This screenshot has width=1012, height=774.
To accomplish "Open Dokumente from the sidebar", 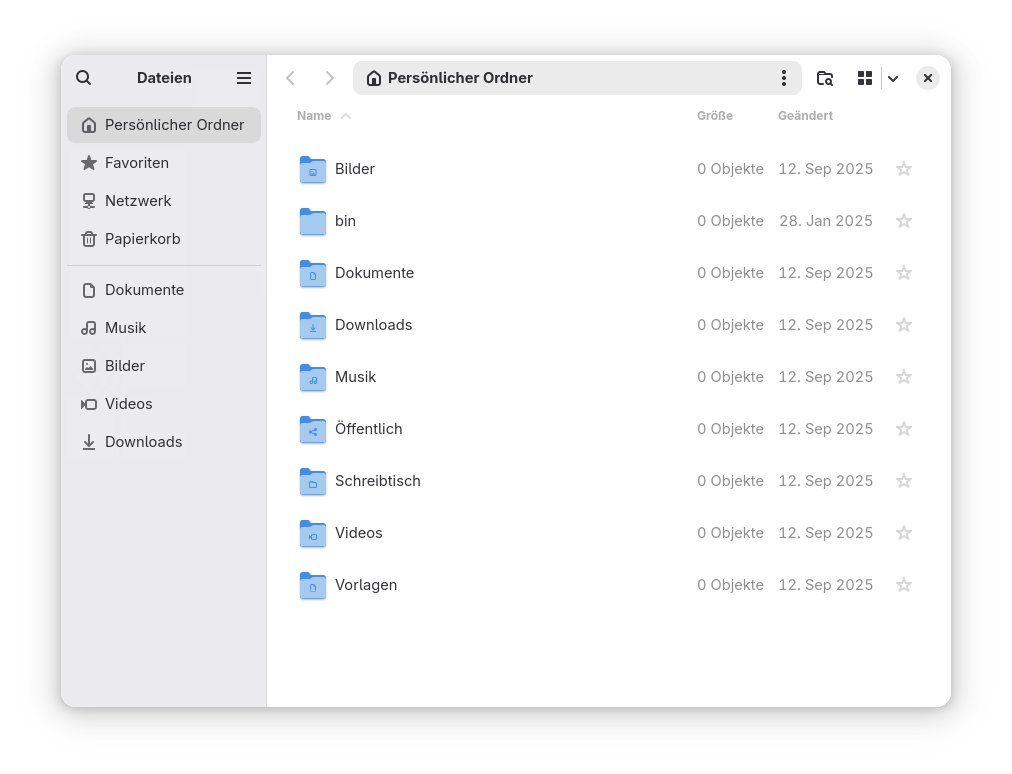I will click(x=144, y=289).
